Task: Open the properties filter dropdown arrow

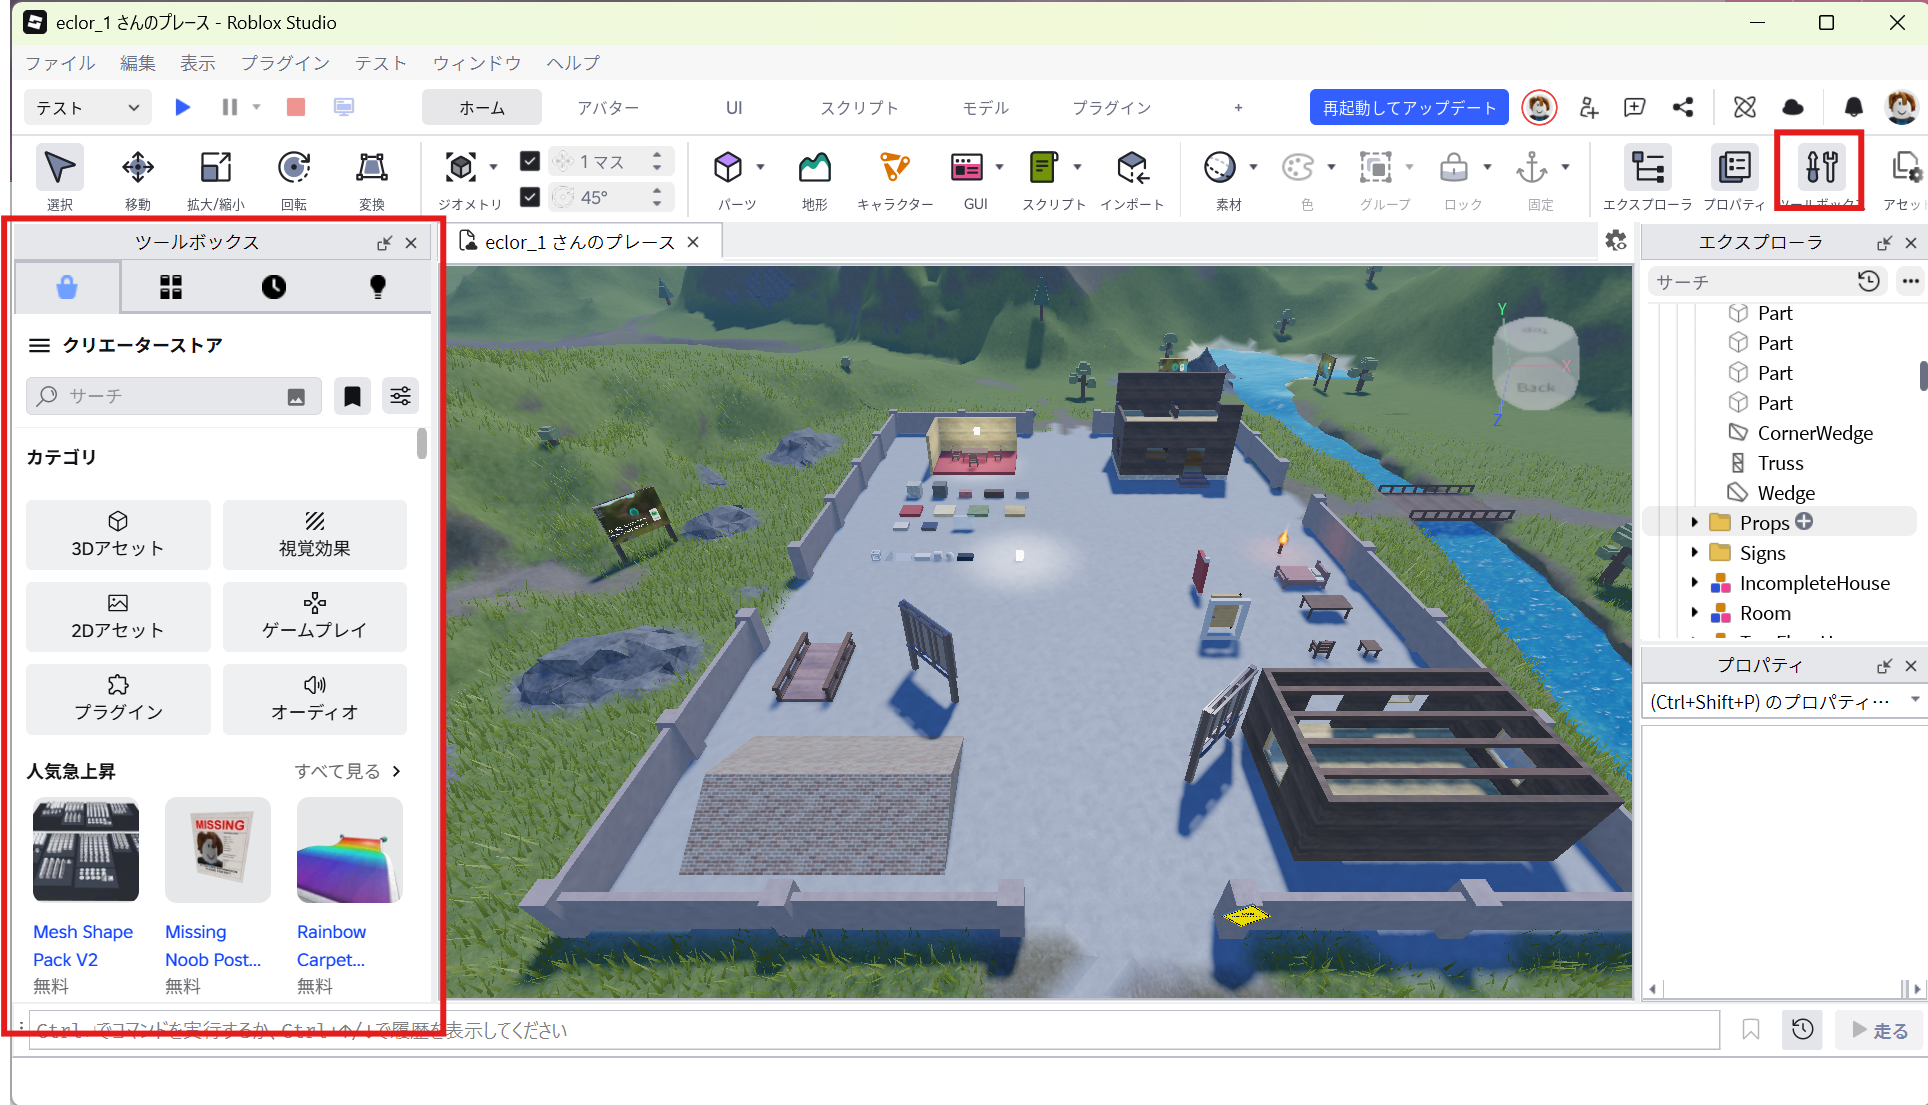Action: [1915, 700]
